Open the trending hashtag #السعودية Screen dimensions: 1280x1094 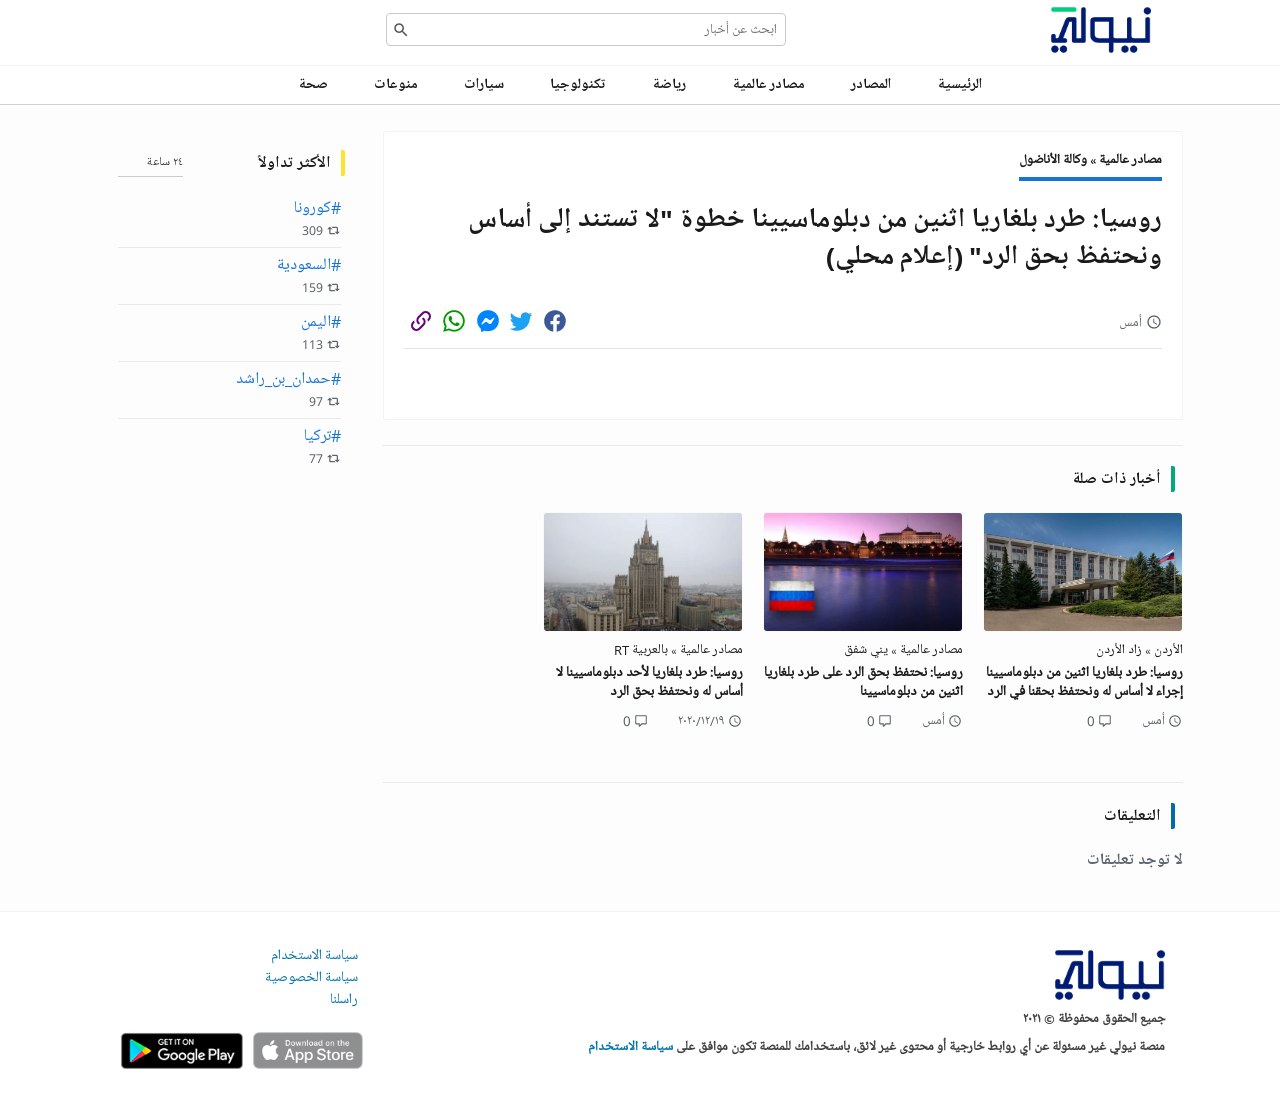[x=309, y=265]
